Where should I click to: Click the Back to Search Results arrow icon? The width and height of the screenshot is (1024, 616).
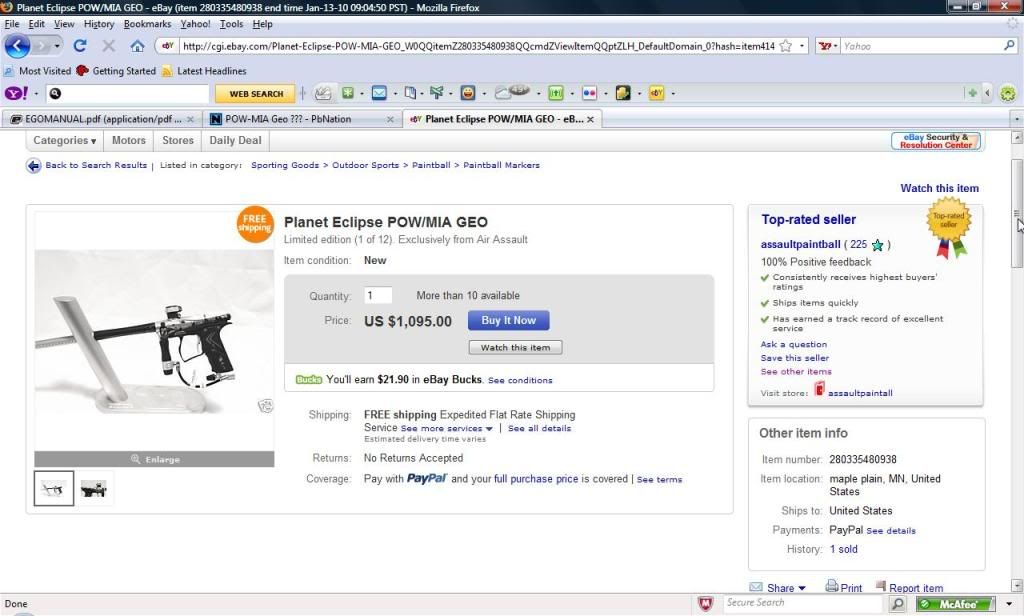[x=33, y=166]
